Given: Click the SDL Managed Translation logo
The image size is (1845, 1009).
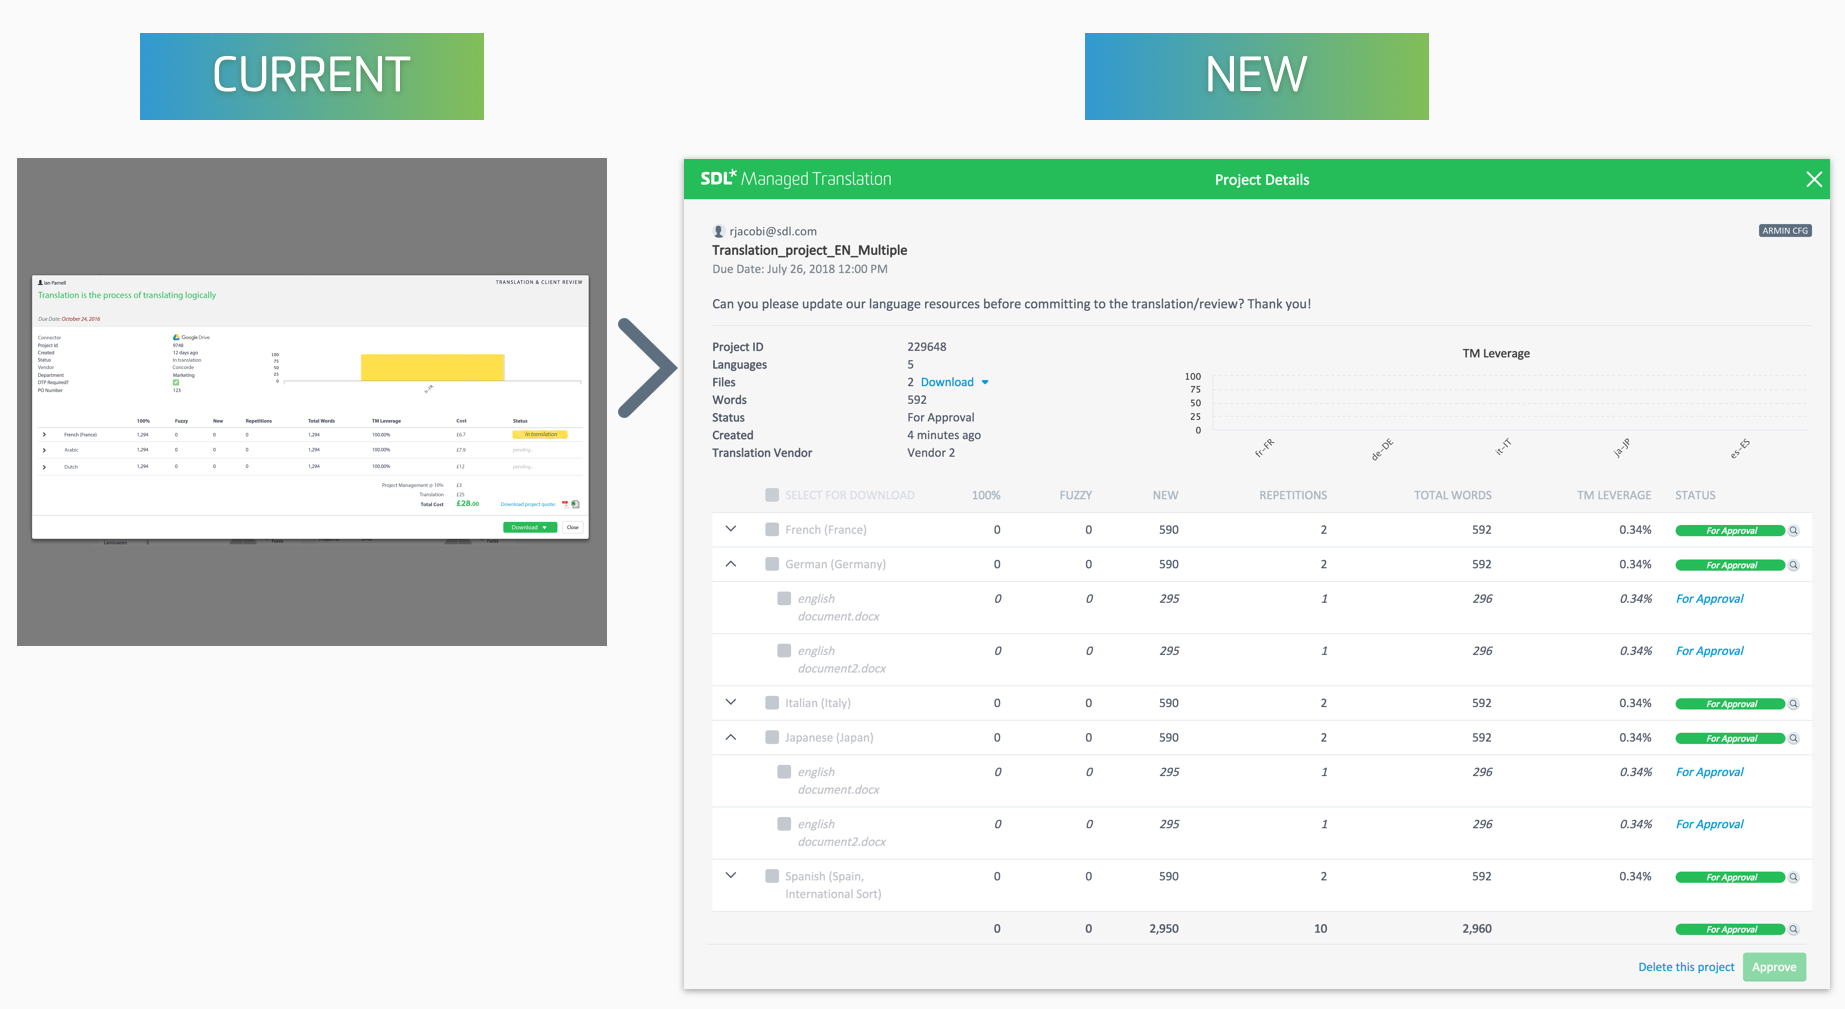Looking at the screenshot, I should click(796, 179).
